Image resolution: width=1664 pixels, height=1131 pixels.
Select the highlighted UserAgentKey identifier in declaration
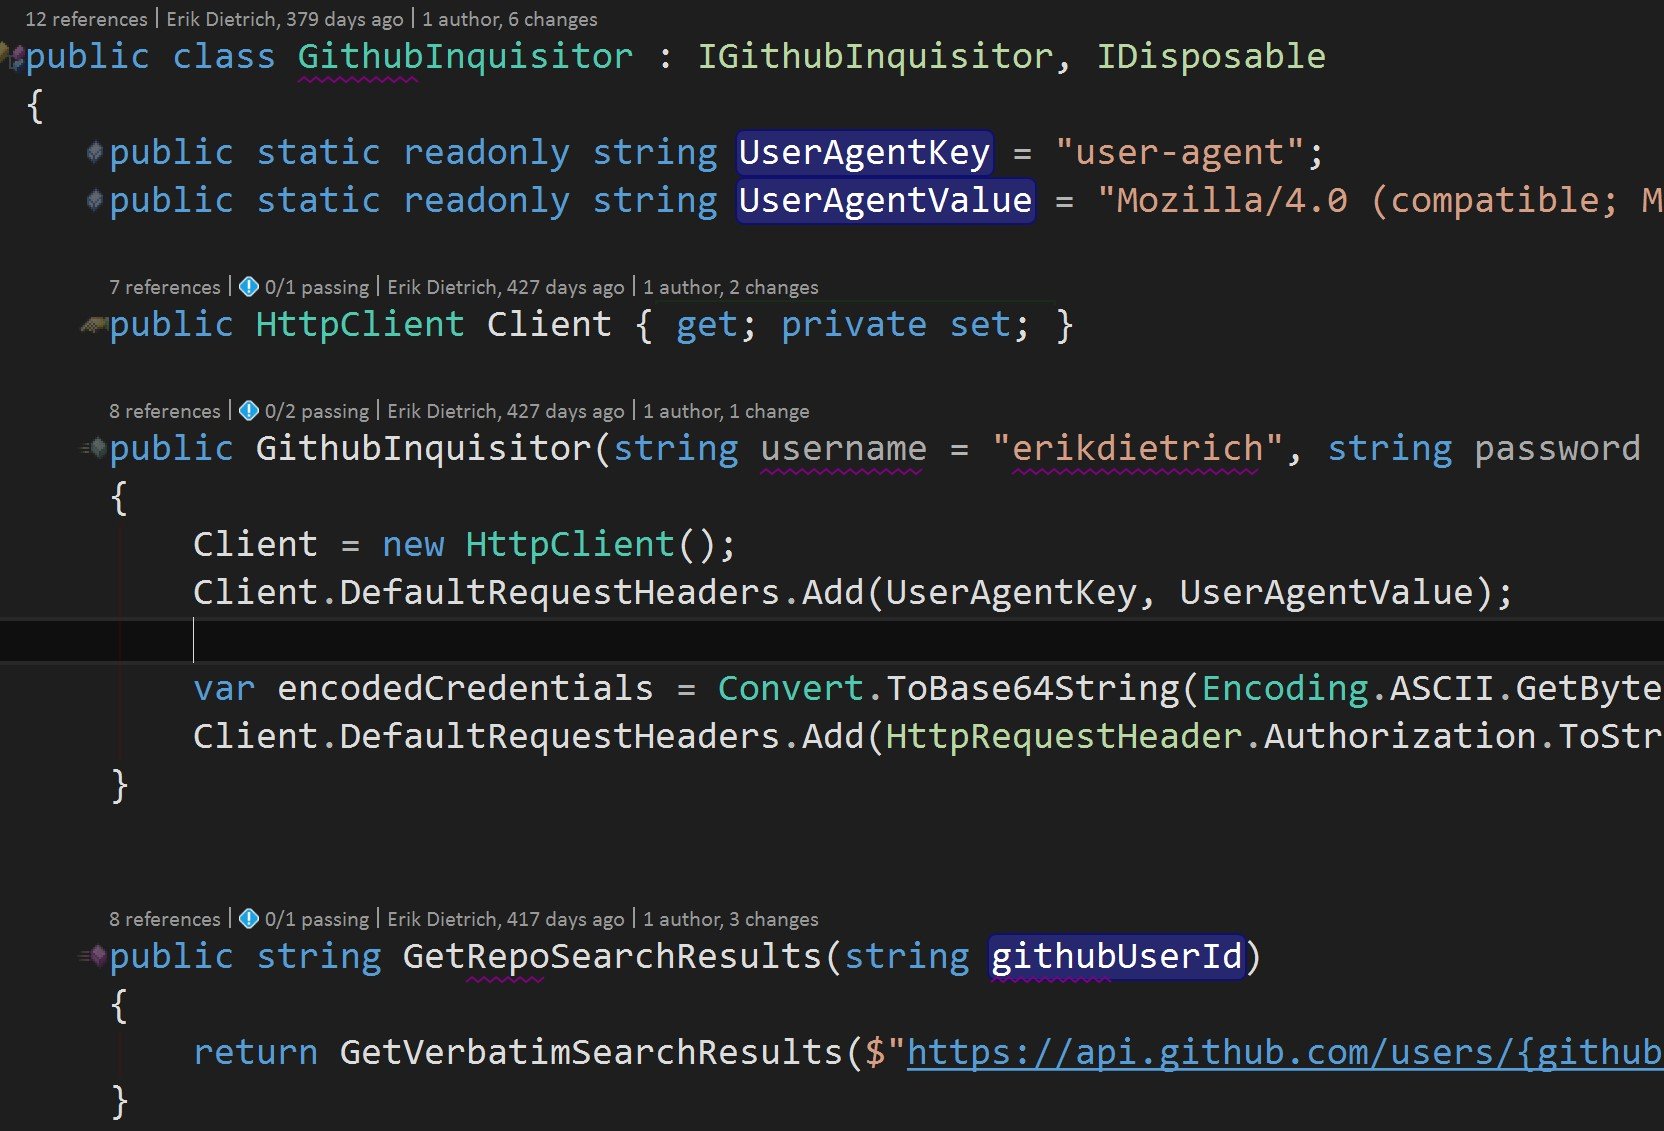click(864, 152)
